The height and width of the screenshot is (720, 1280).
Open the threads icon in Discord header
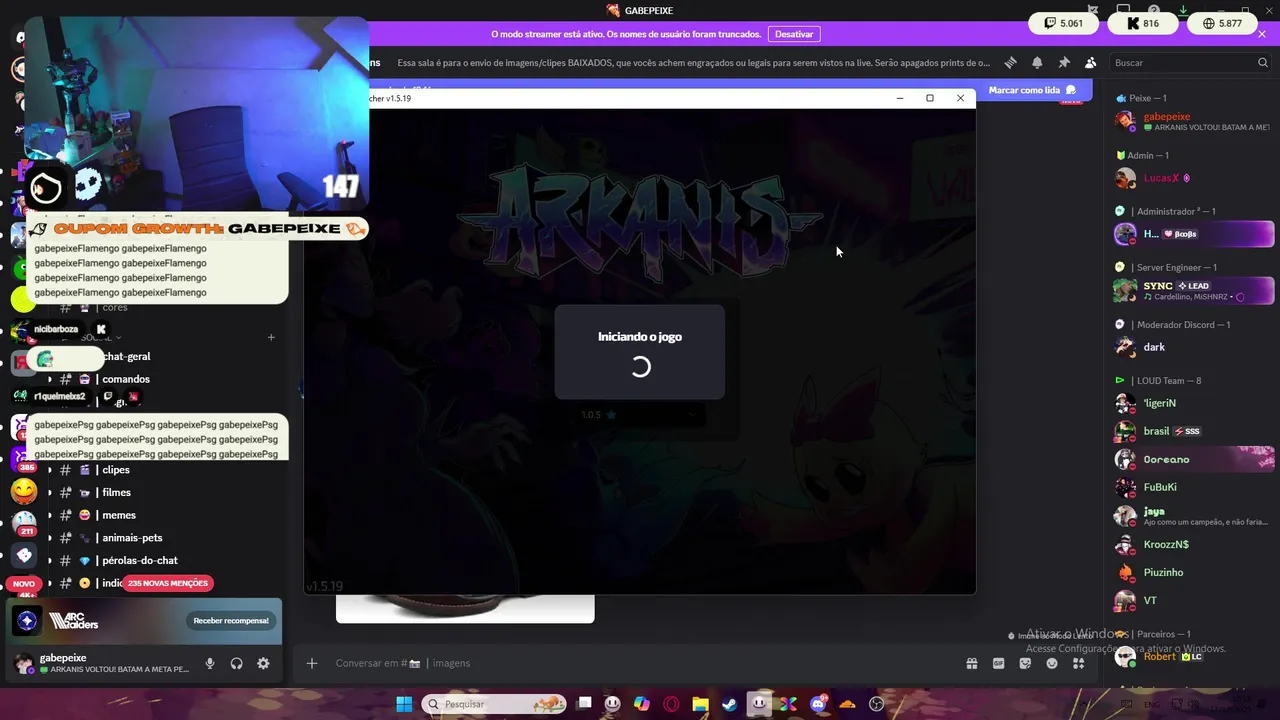pyautogui.click(x=1010, y=62)
